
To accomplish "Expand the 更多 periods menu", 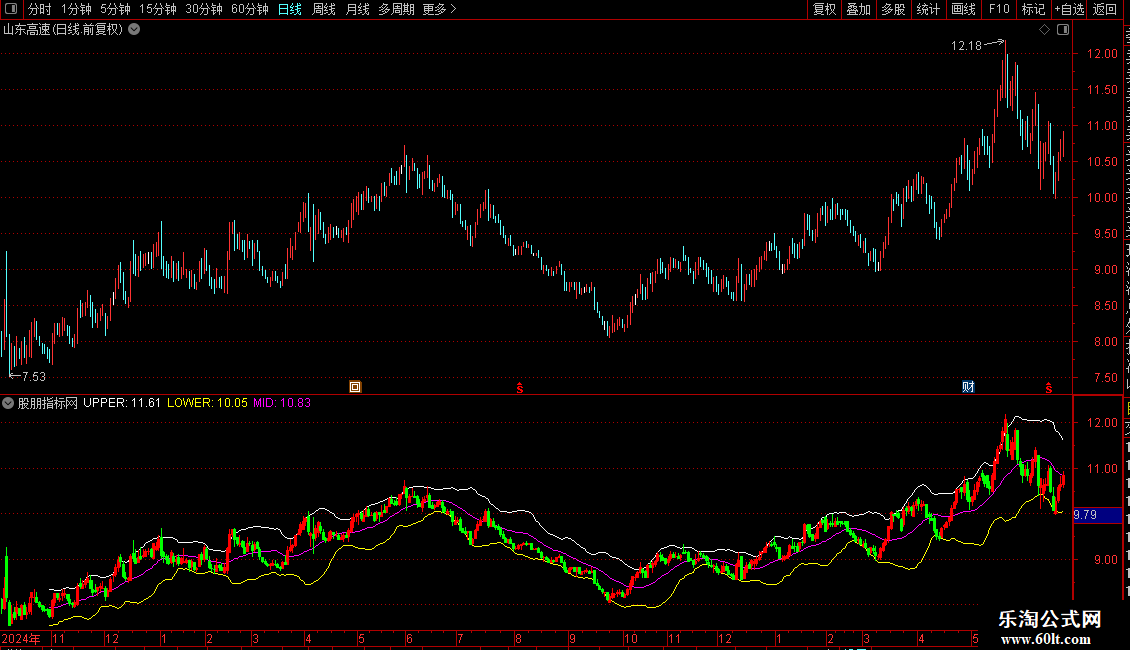I will pos(440,9).
